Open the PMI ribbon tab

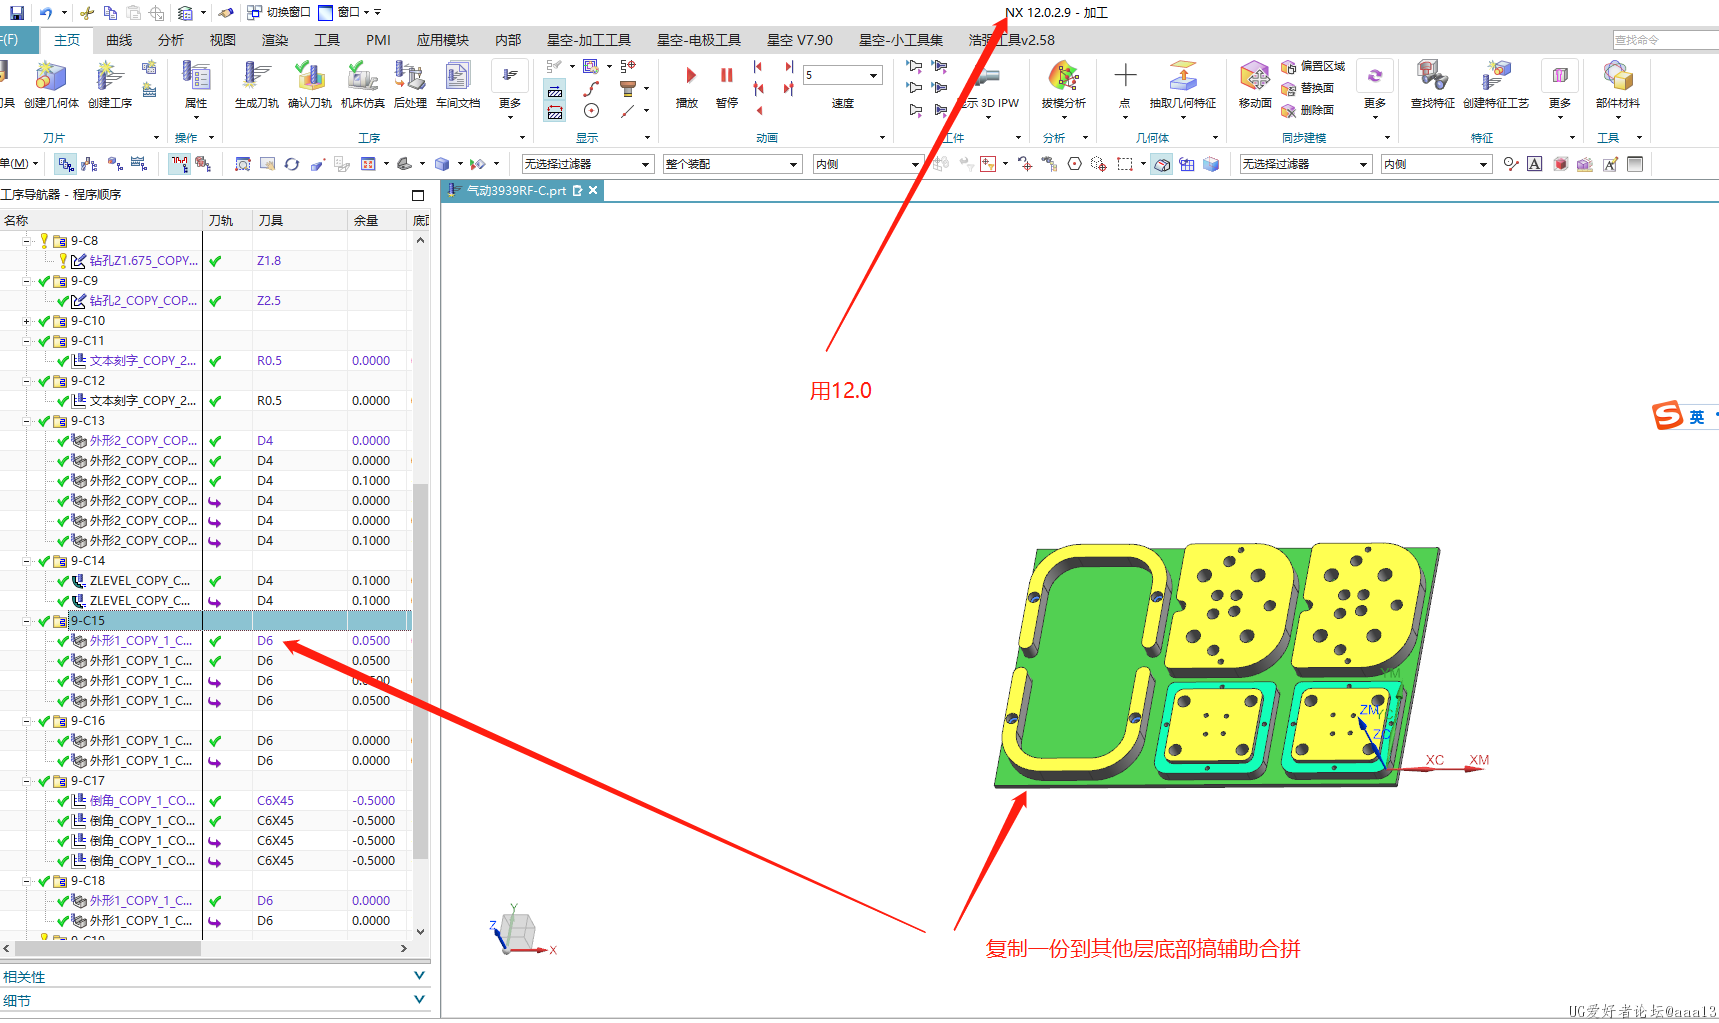tap(378, 40)
